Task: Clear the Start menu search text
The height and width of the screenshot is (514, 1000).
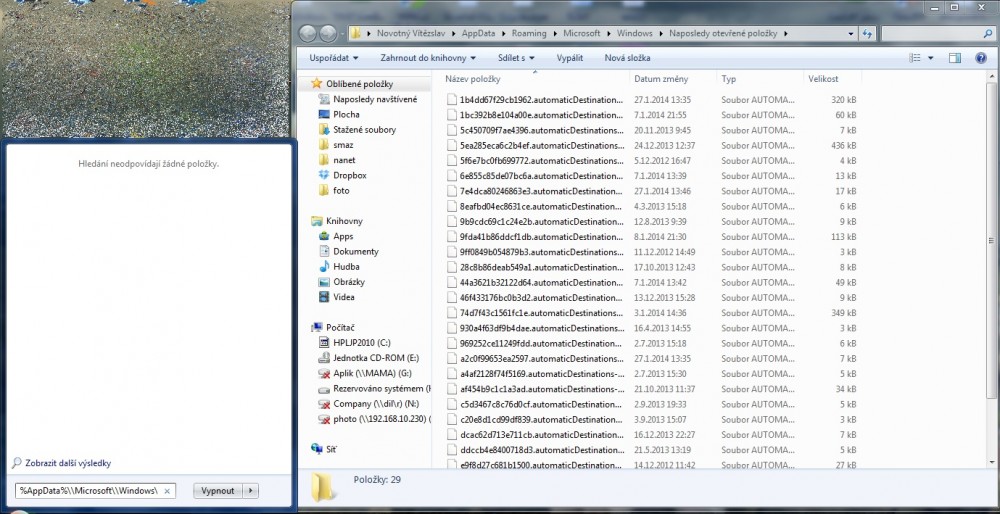Action: 167,491
